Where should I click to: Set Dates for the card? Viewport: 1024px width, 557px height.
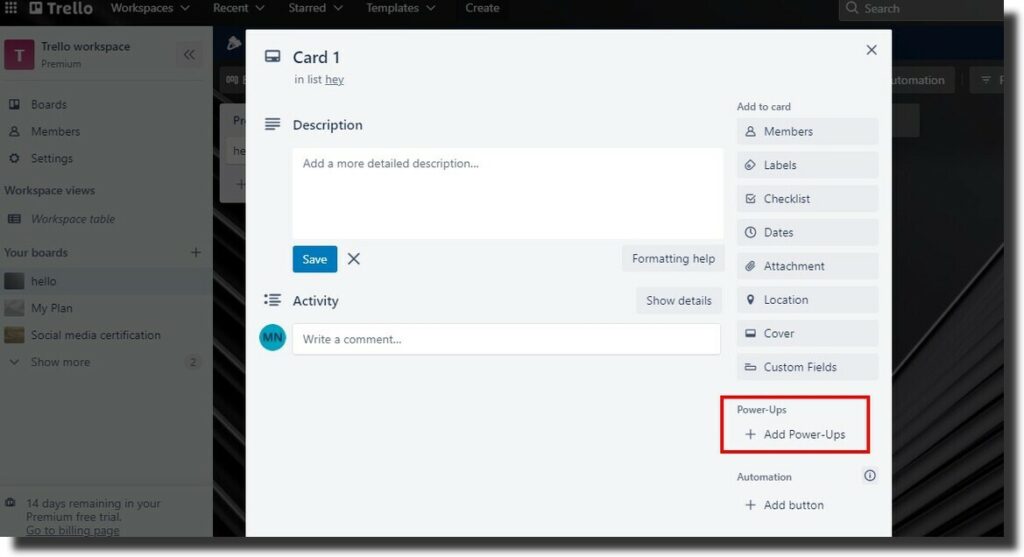pyautogui.click(x=807, y=232)
